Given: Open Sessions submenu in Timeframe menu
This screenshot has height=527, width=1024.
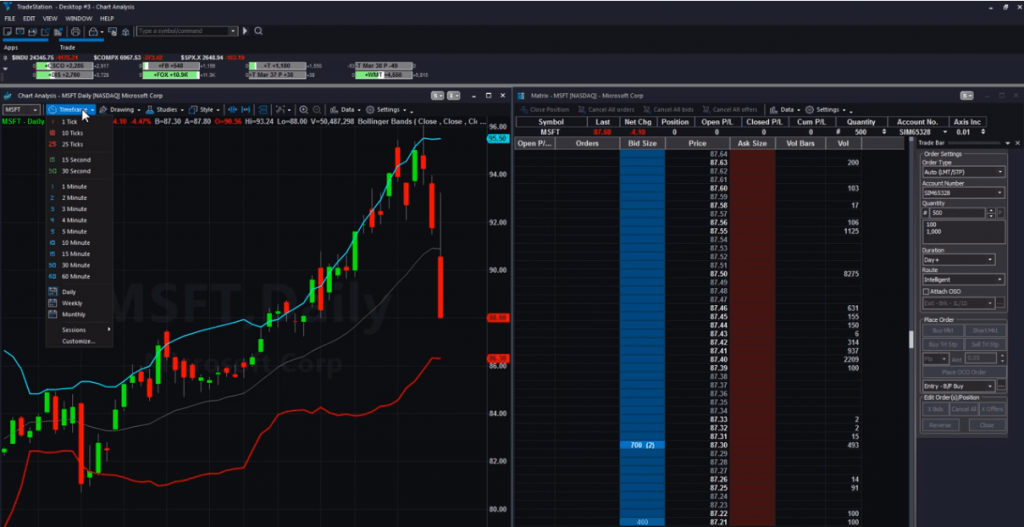Looking at the screenshot, I should tap(79, 330).
